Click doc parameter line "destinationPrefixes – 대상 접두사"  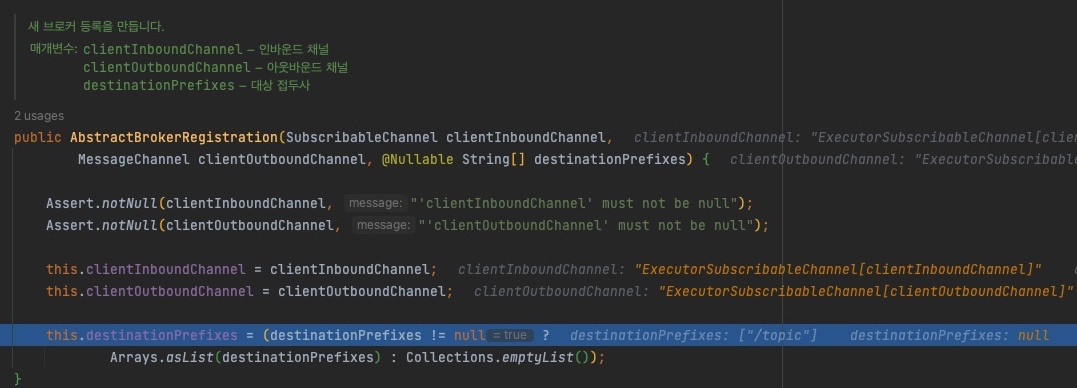click(197, 85)
